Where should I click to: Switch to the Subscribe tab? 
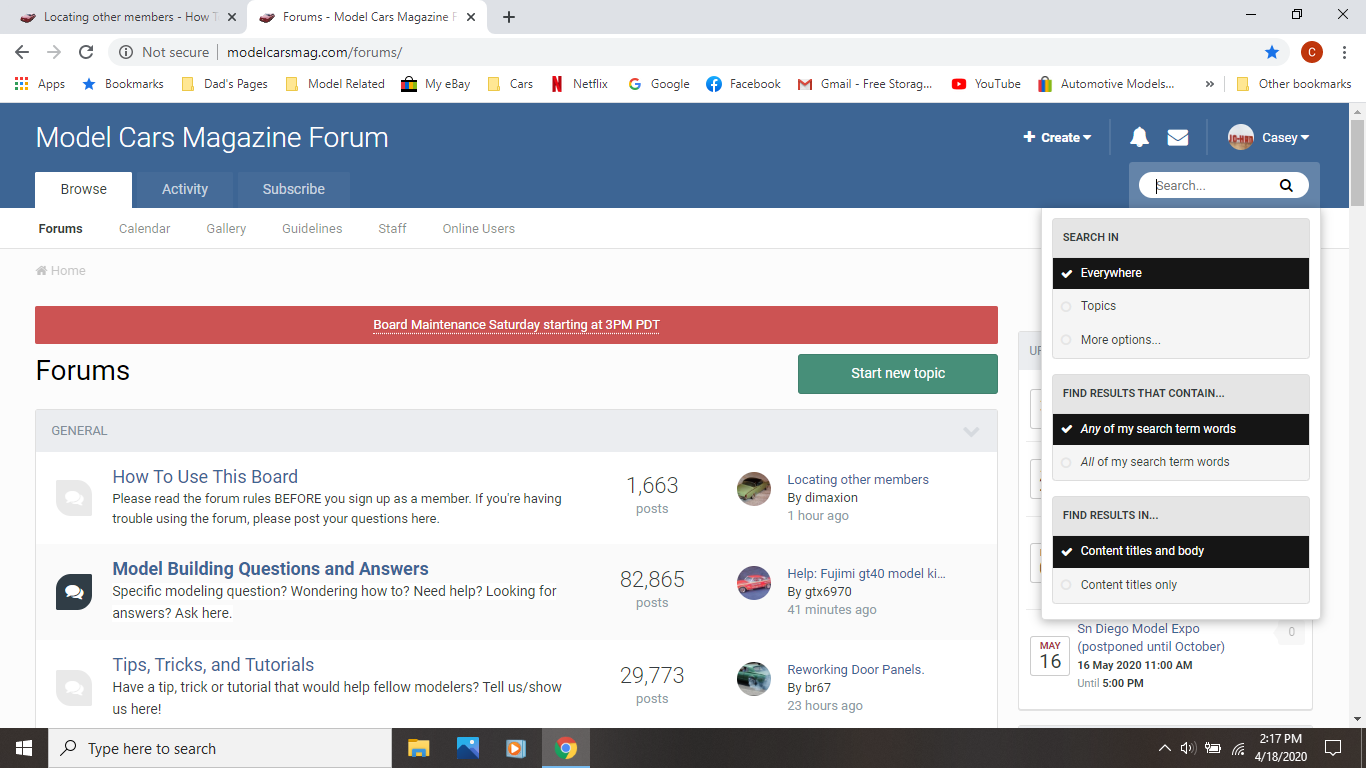coord(294,189)
